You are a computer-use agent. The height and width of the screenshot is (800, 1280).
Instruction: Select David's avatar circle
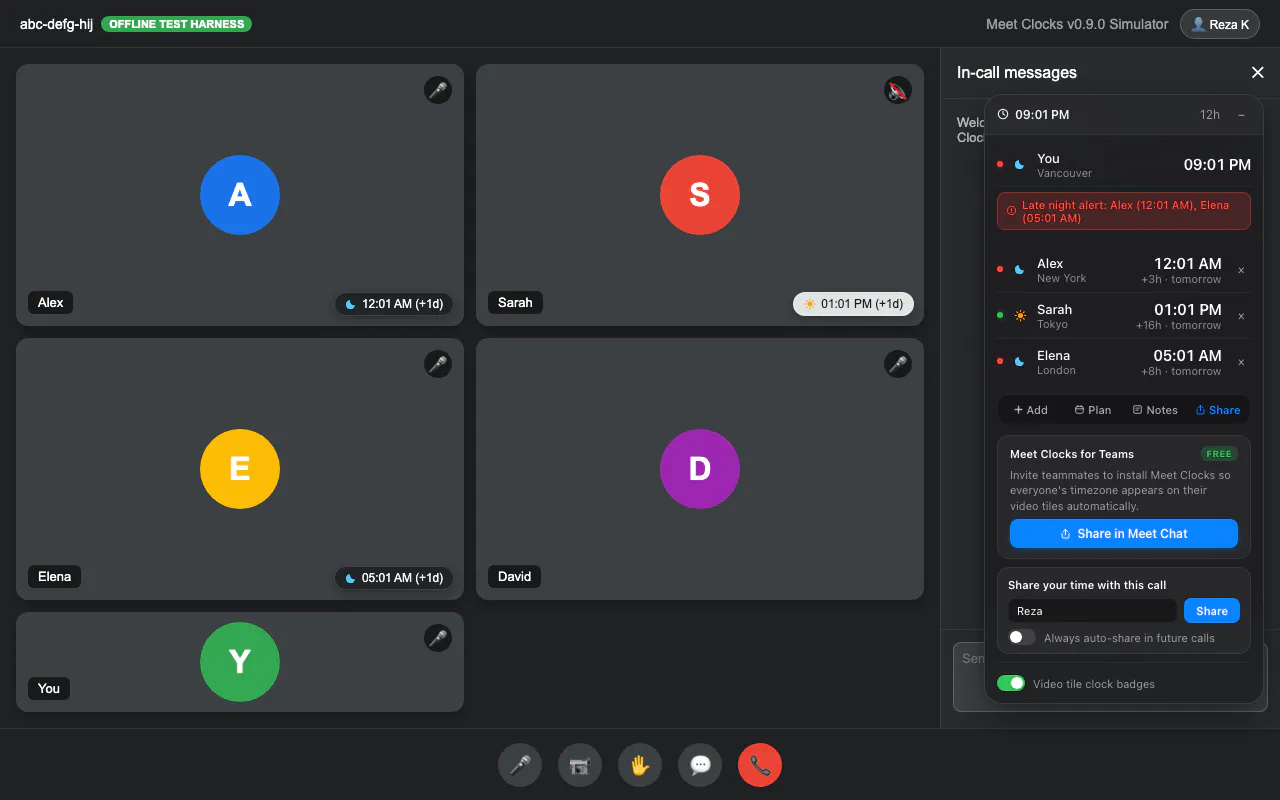point(700,468)
